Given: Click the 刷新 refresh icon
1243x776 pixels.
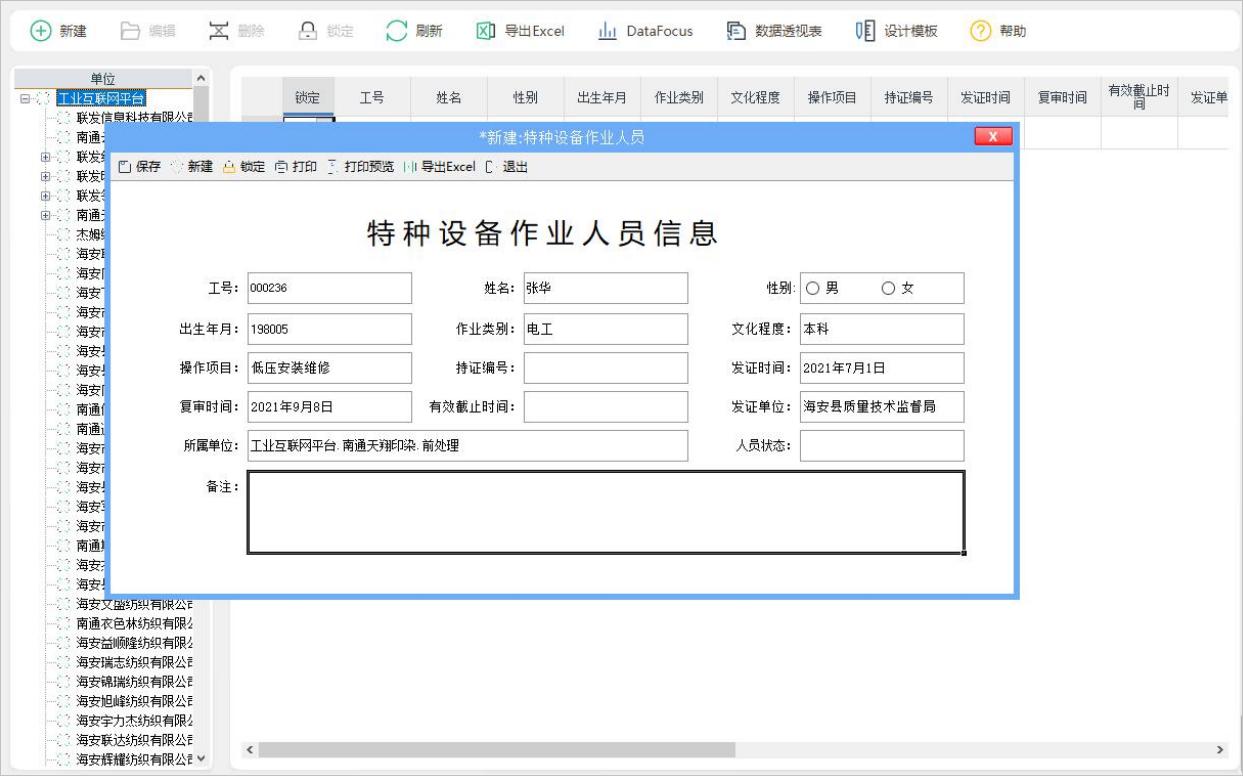Looking at the screenshot, I should pyautogui.click(x=413, y=31).
